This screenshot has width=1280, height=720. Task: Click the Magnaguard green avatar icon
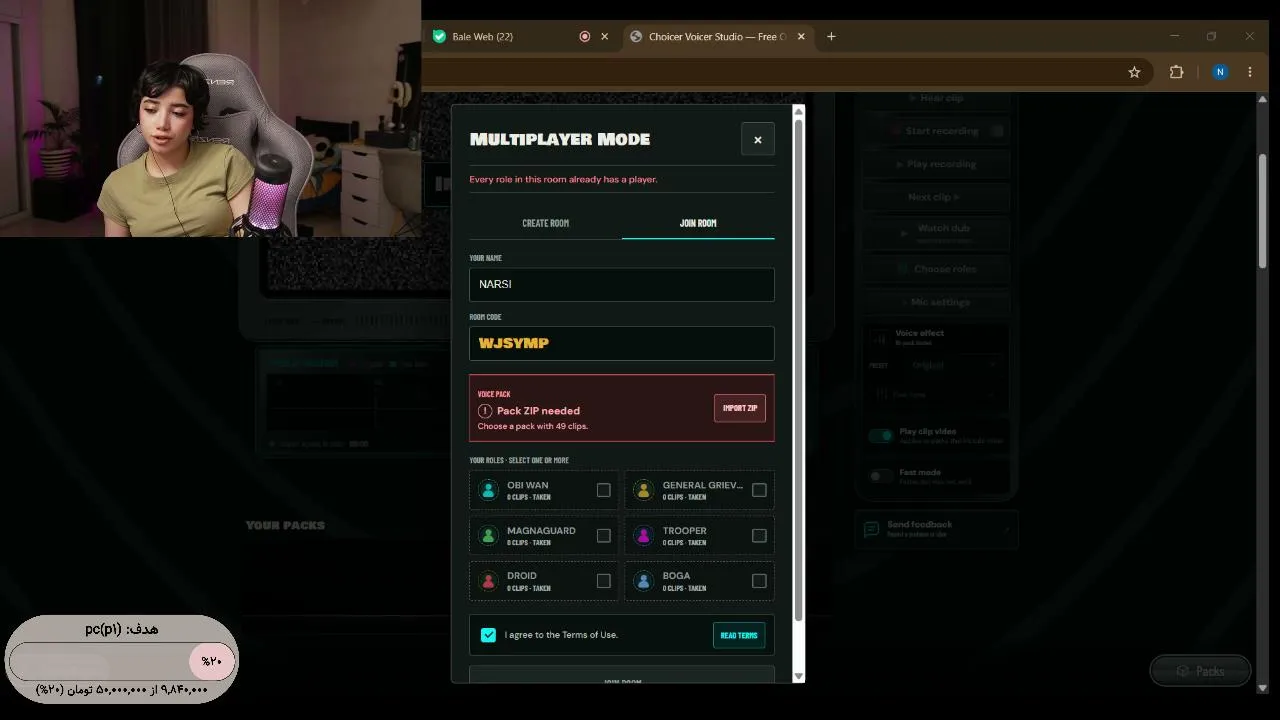(x=488, y=536)
